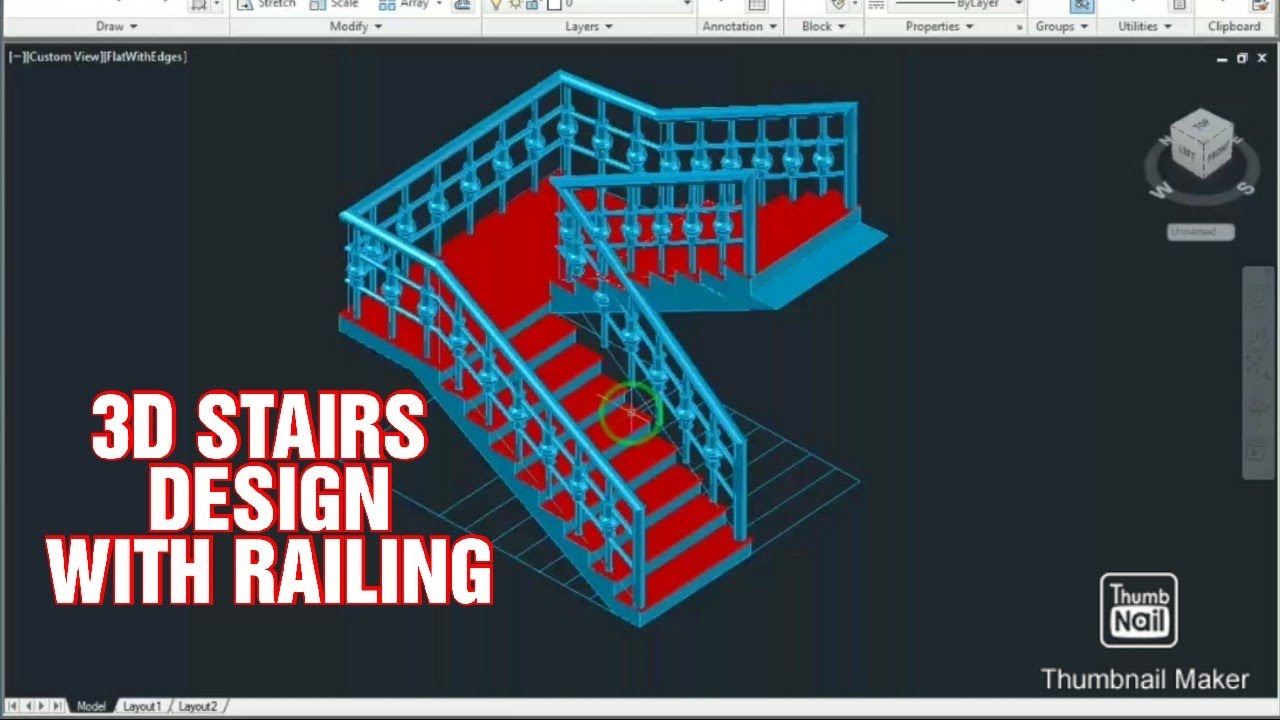Select the TOP face of ViewCube

pyautogui.click(x=1200, y=124)
